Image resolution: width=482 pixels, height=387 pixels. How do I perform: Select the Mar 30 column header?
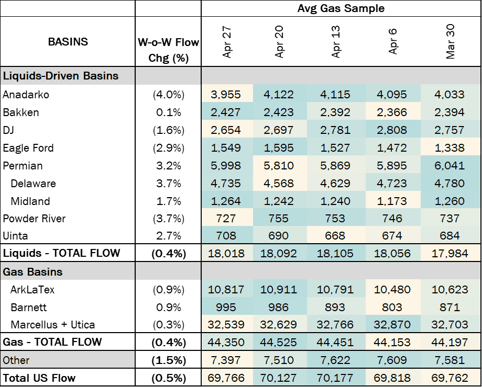pyautogui.click(x=450, y=41)
